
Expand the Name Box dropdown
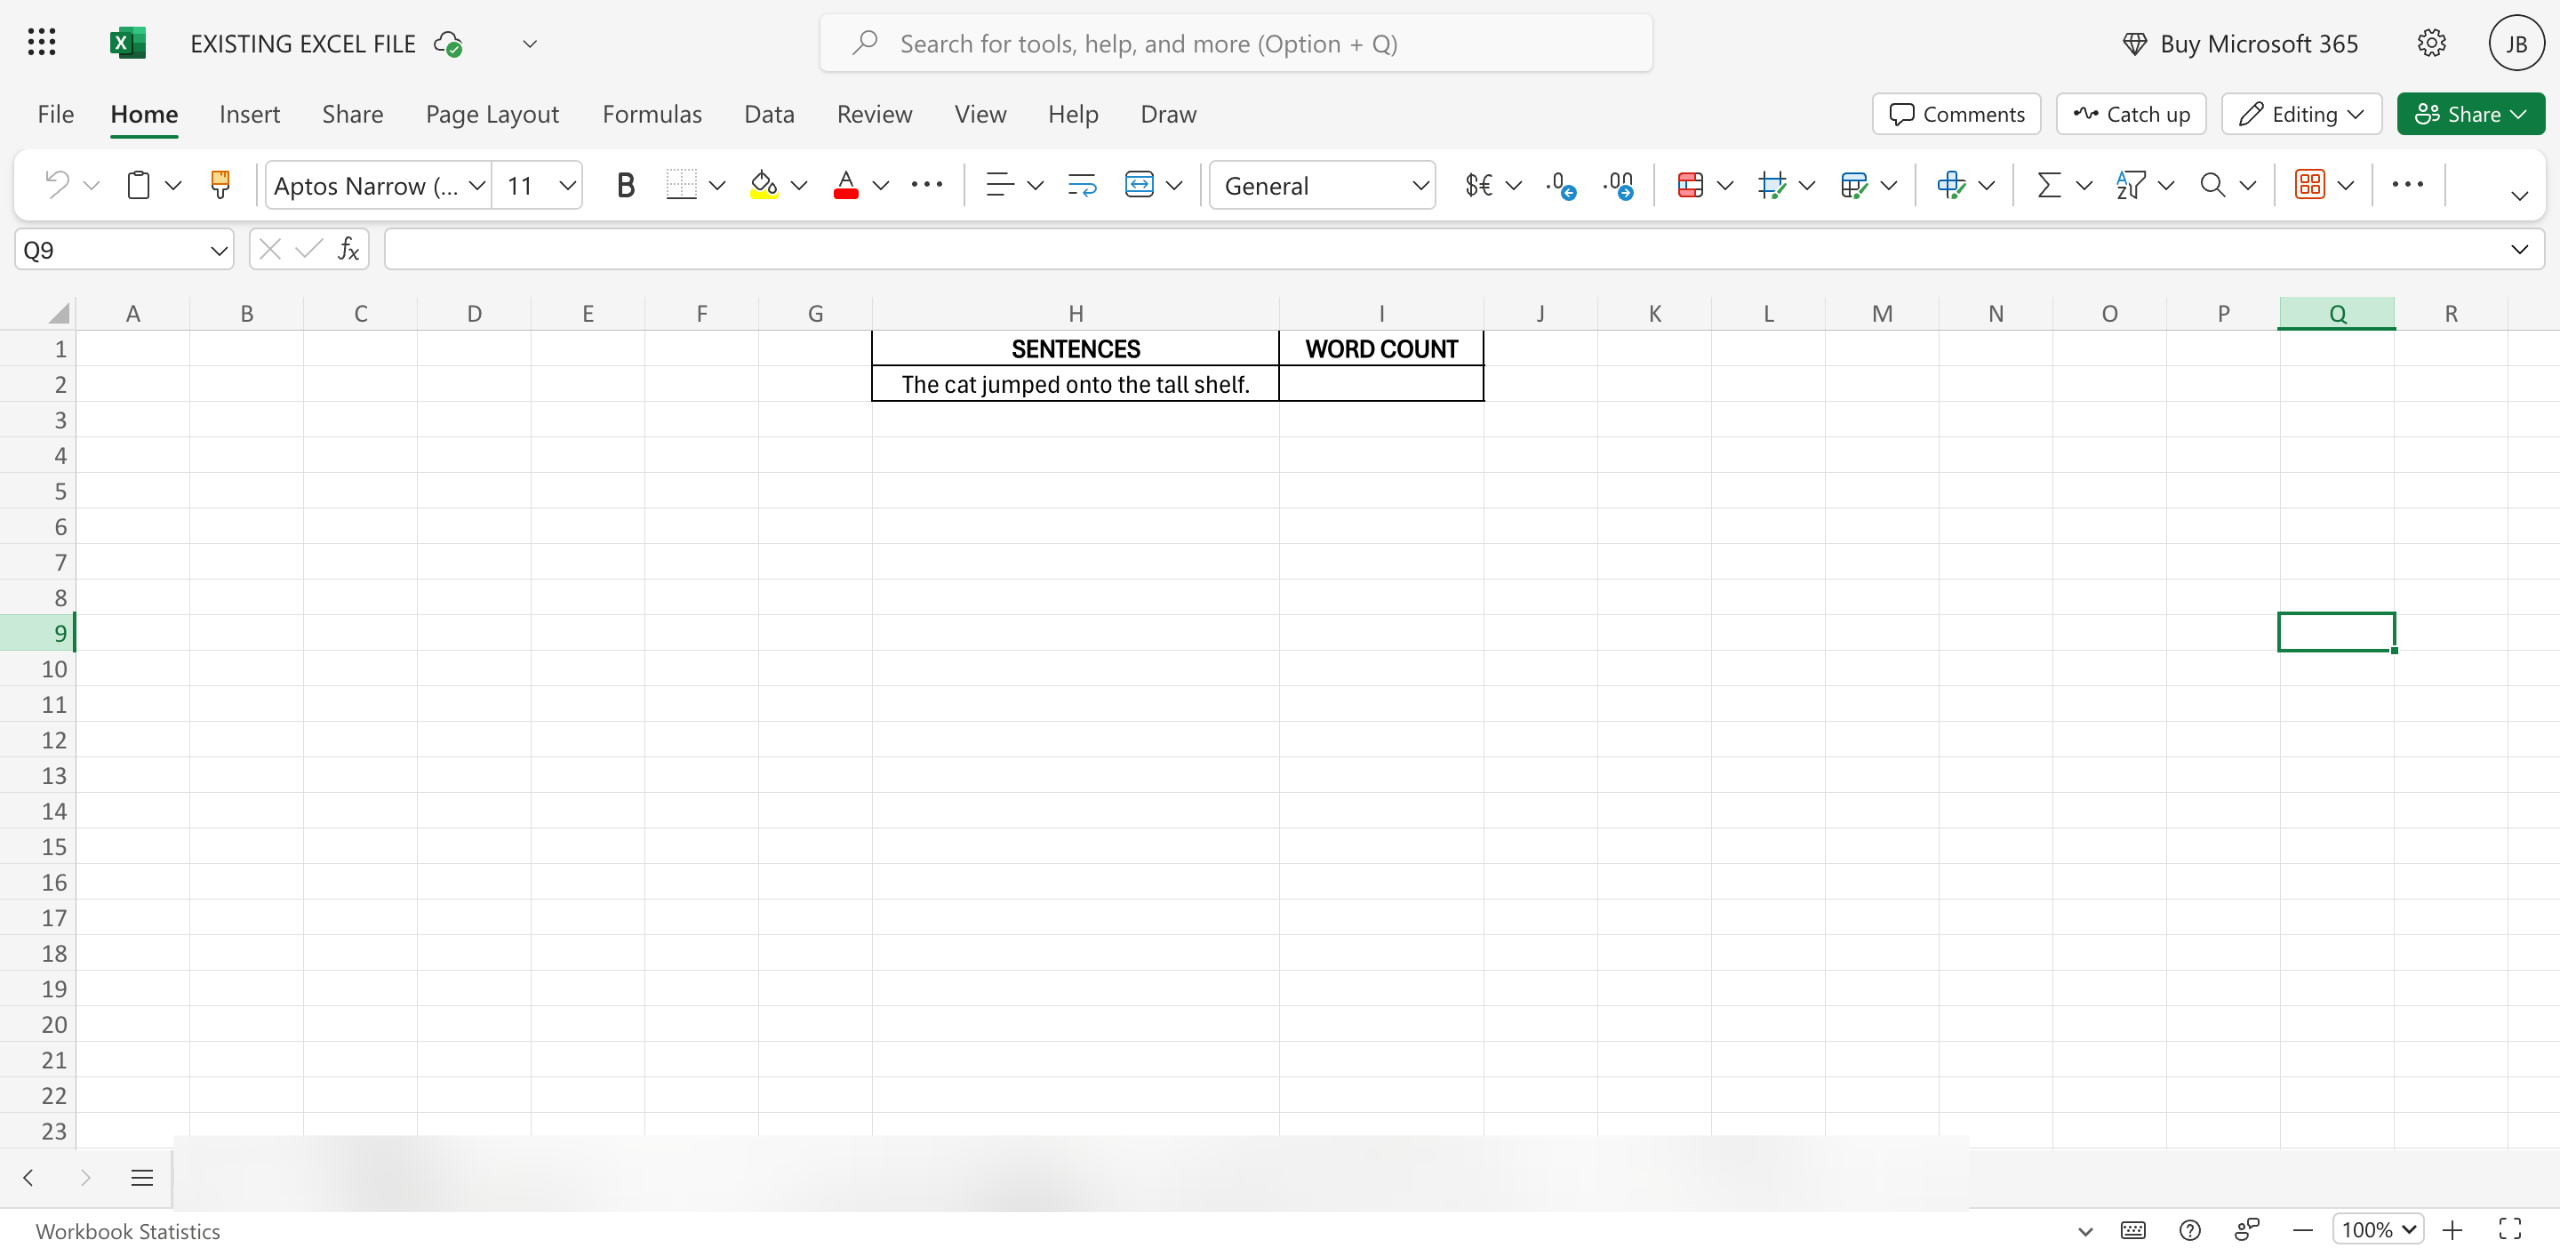click(218, 250)
